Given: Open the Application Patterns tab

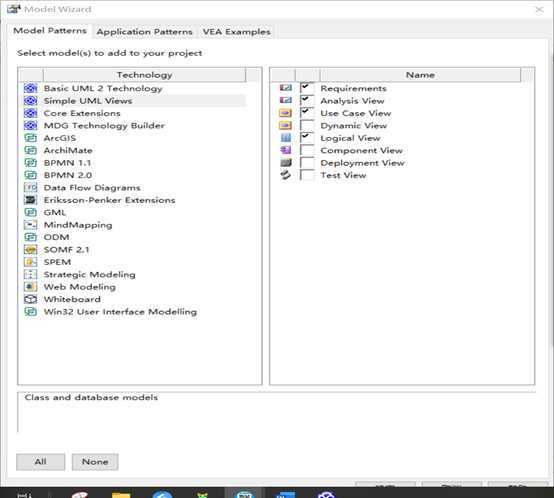Looking at the screenshot, I should coord(145,32).
